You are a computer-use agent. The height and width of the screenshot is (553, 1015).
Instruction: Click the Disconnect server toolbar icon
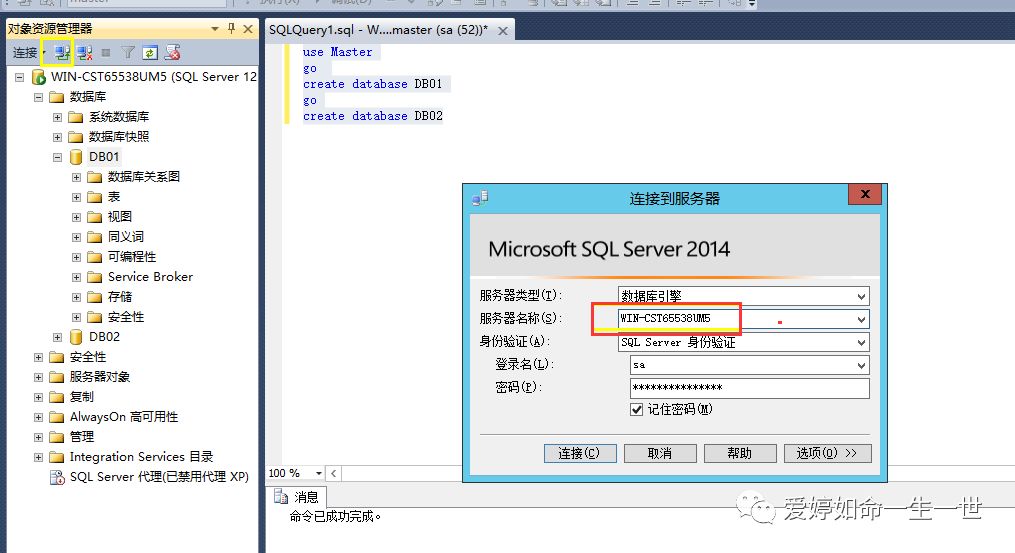pyautogui.click(x=84, y=53)
